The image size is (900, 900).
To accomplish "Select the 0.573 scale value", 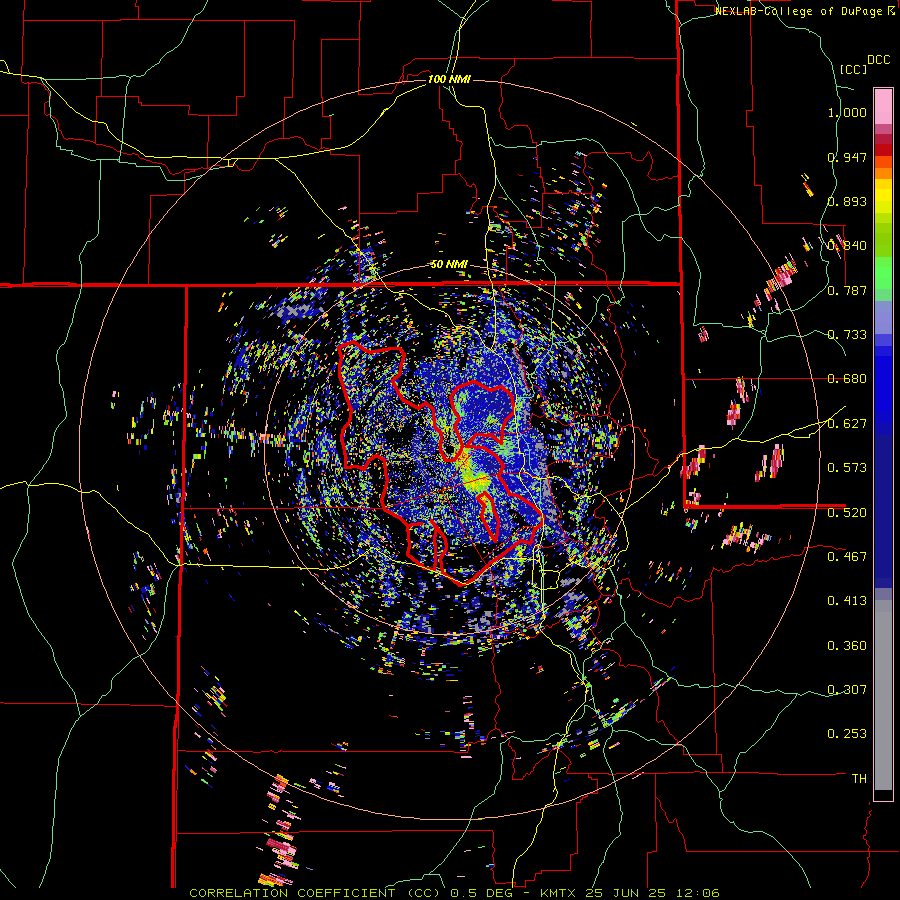I will 847,468.
